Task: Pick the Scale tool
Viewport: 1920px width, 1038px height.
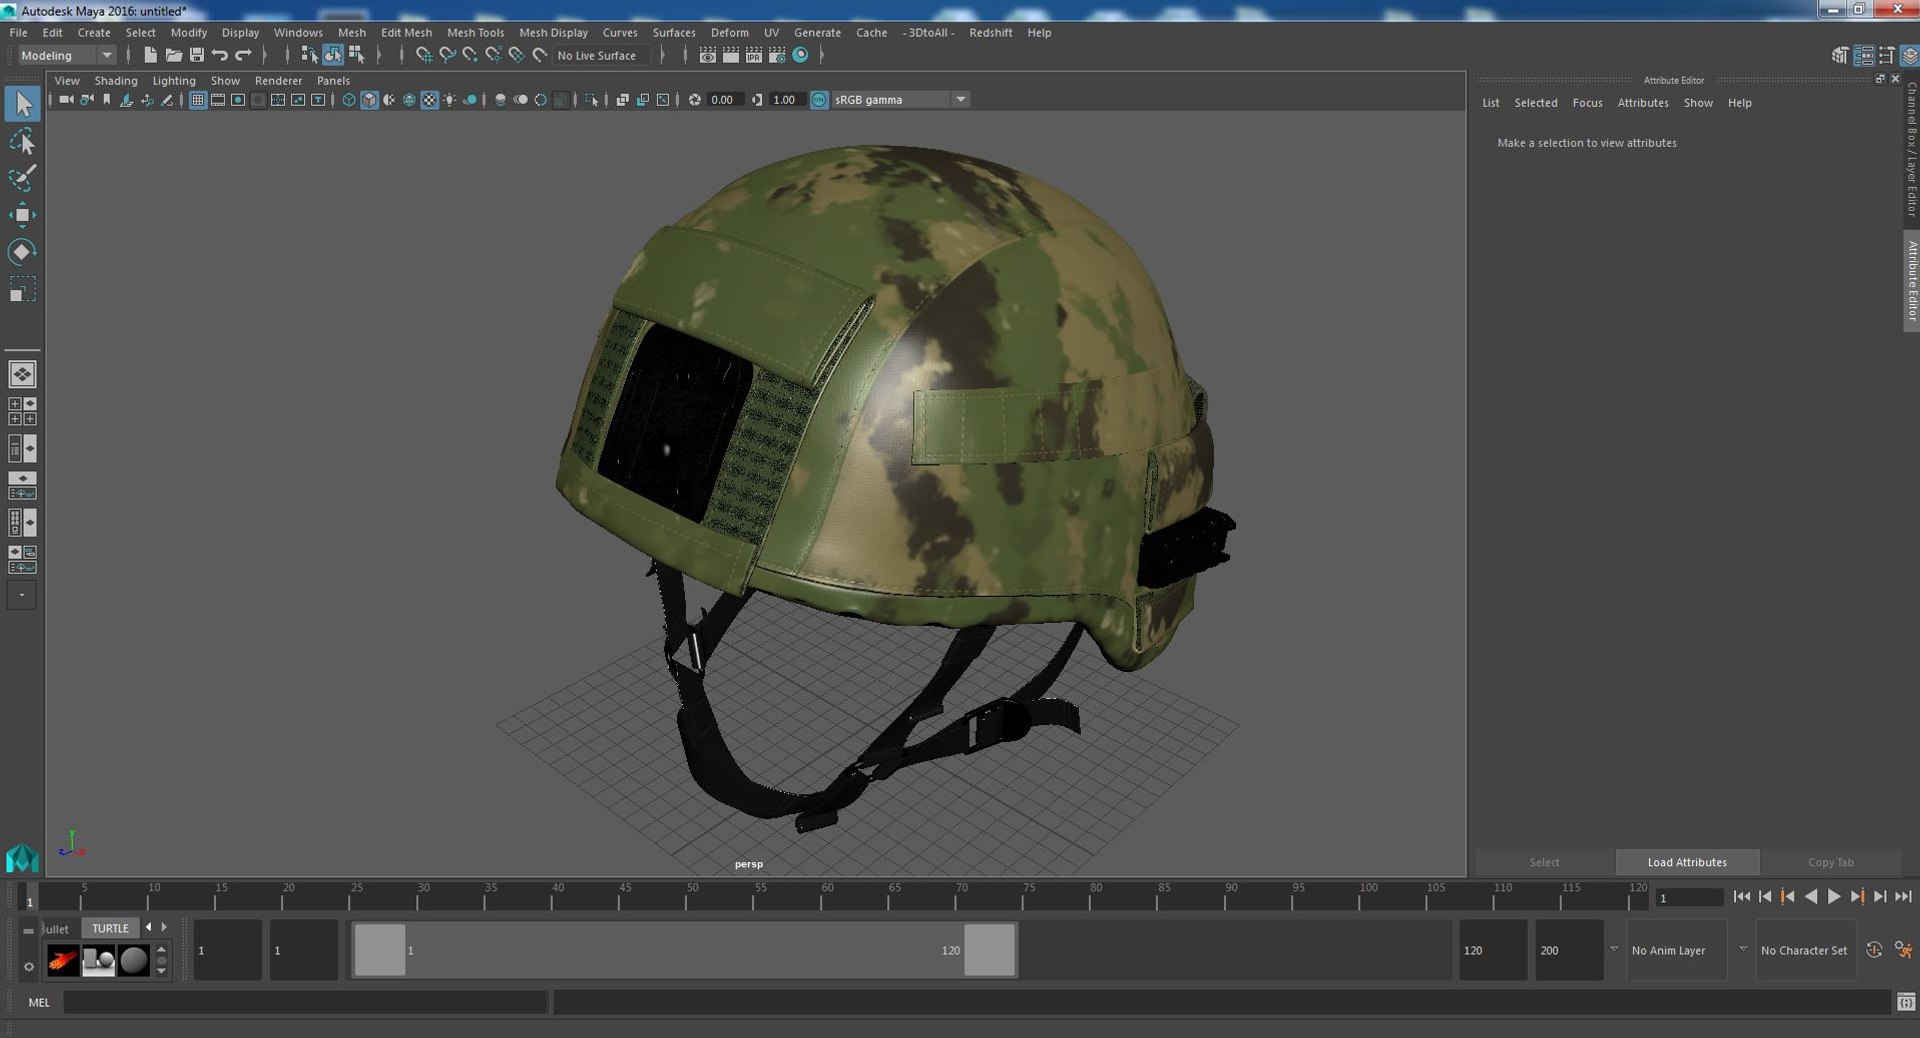Action: coord(22,290)
